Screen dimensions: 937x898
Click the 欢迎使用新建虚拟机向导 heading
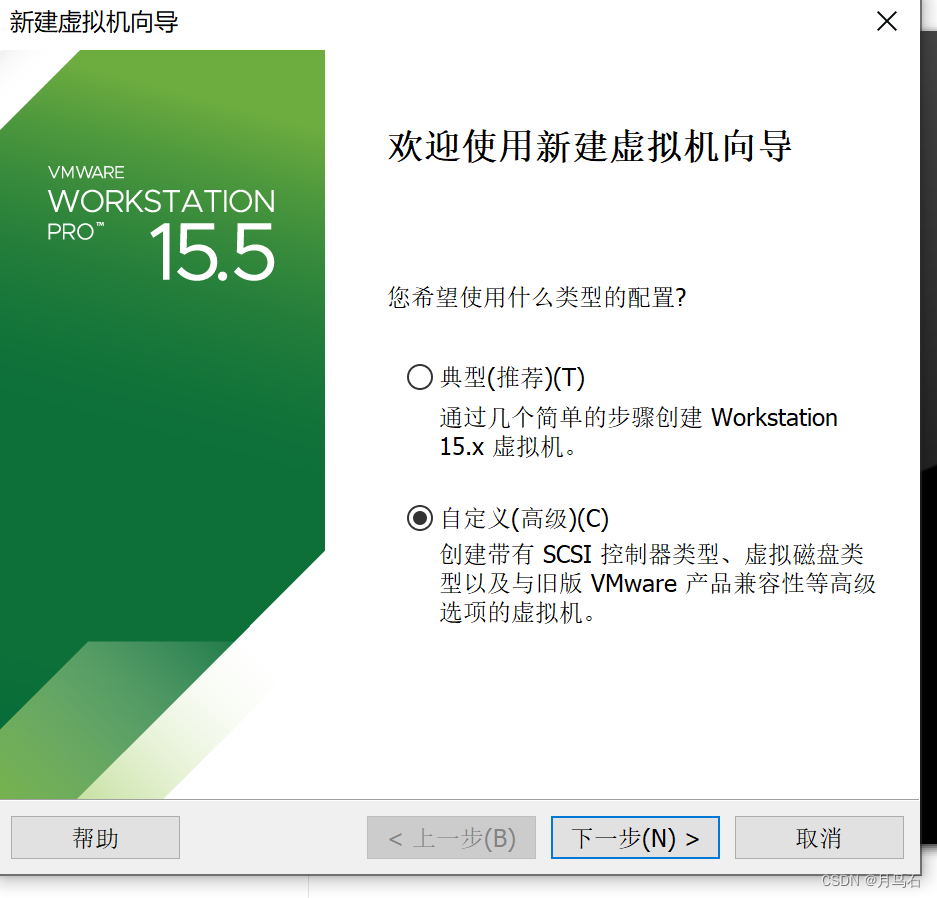coord(590,146)
